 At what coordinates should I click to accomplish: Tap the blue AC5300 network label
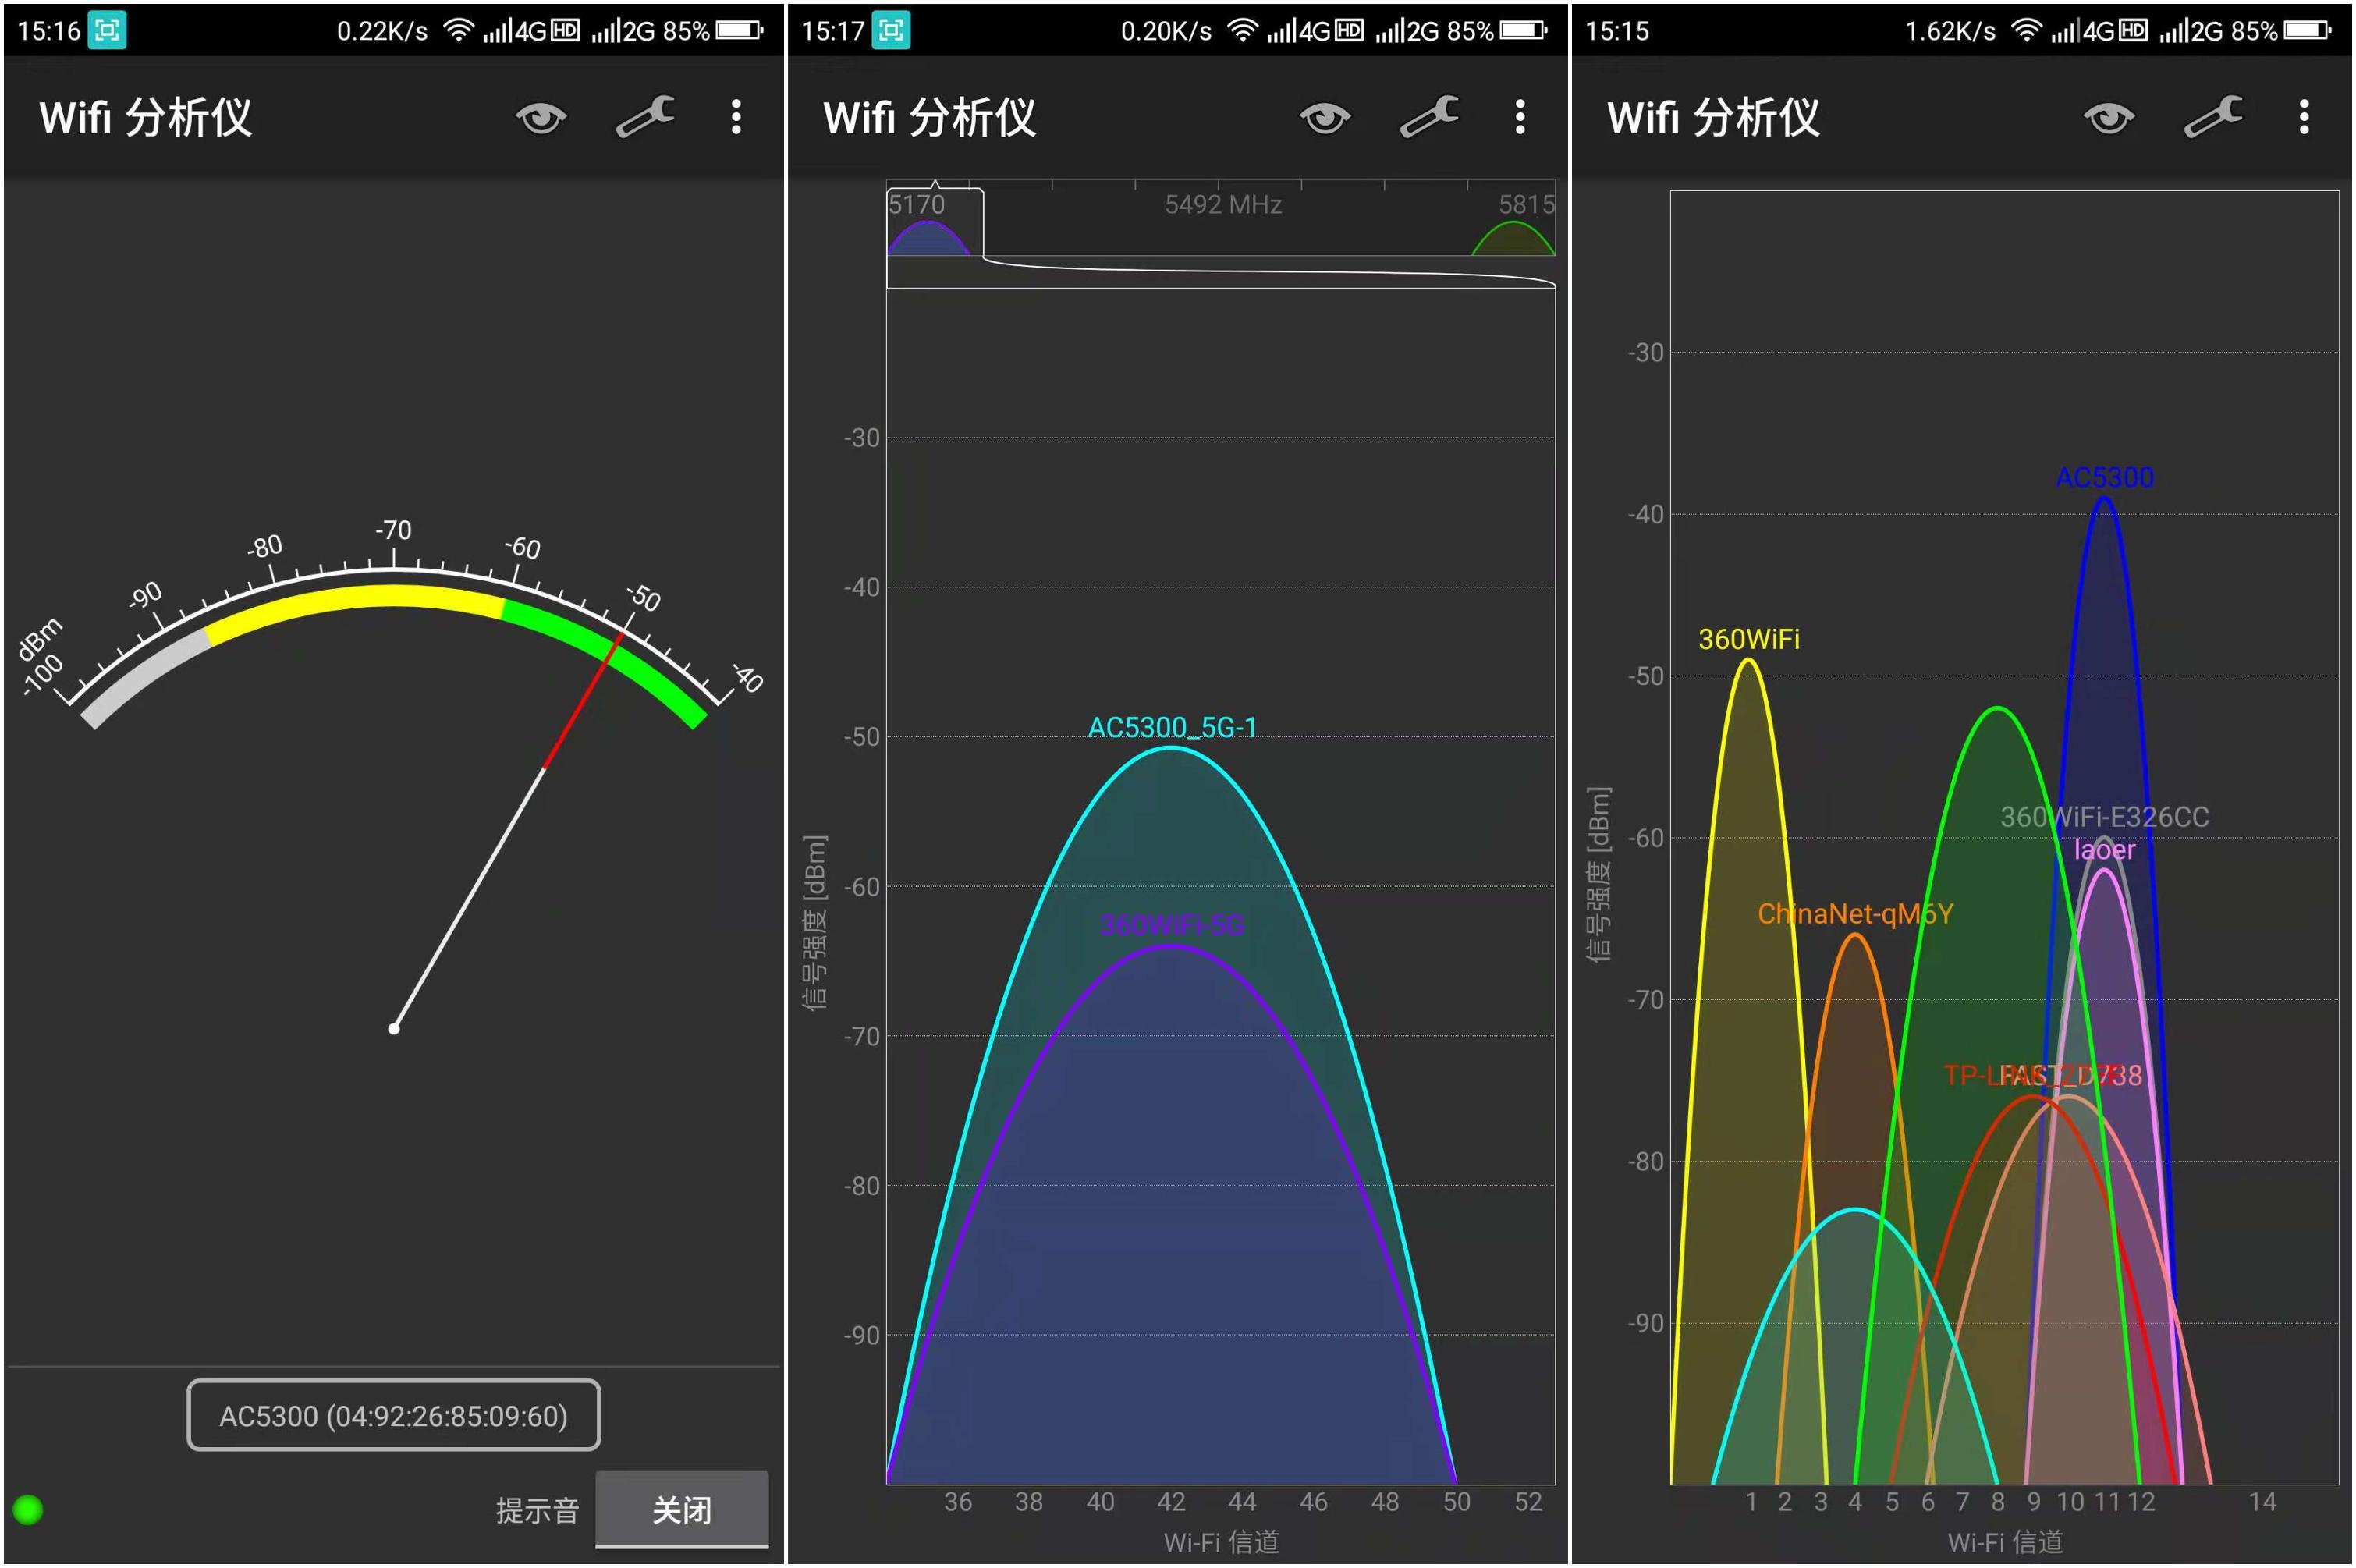[2104, 477]
